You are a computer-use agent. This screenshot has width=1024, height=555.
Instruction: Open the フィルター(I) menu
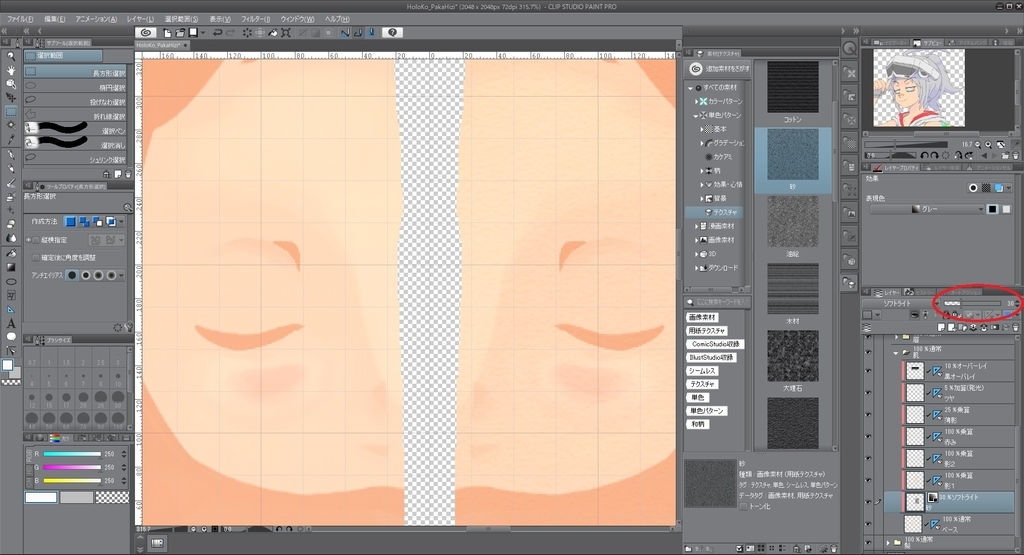[255, 19]
